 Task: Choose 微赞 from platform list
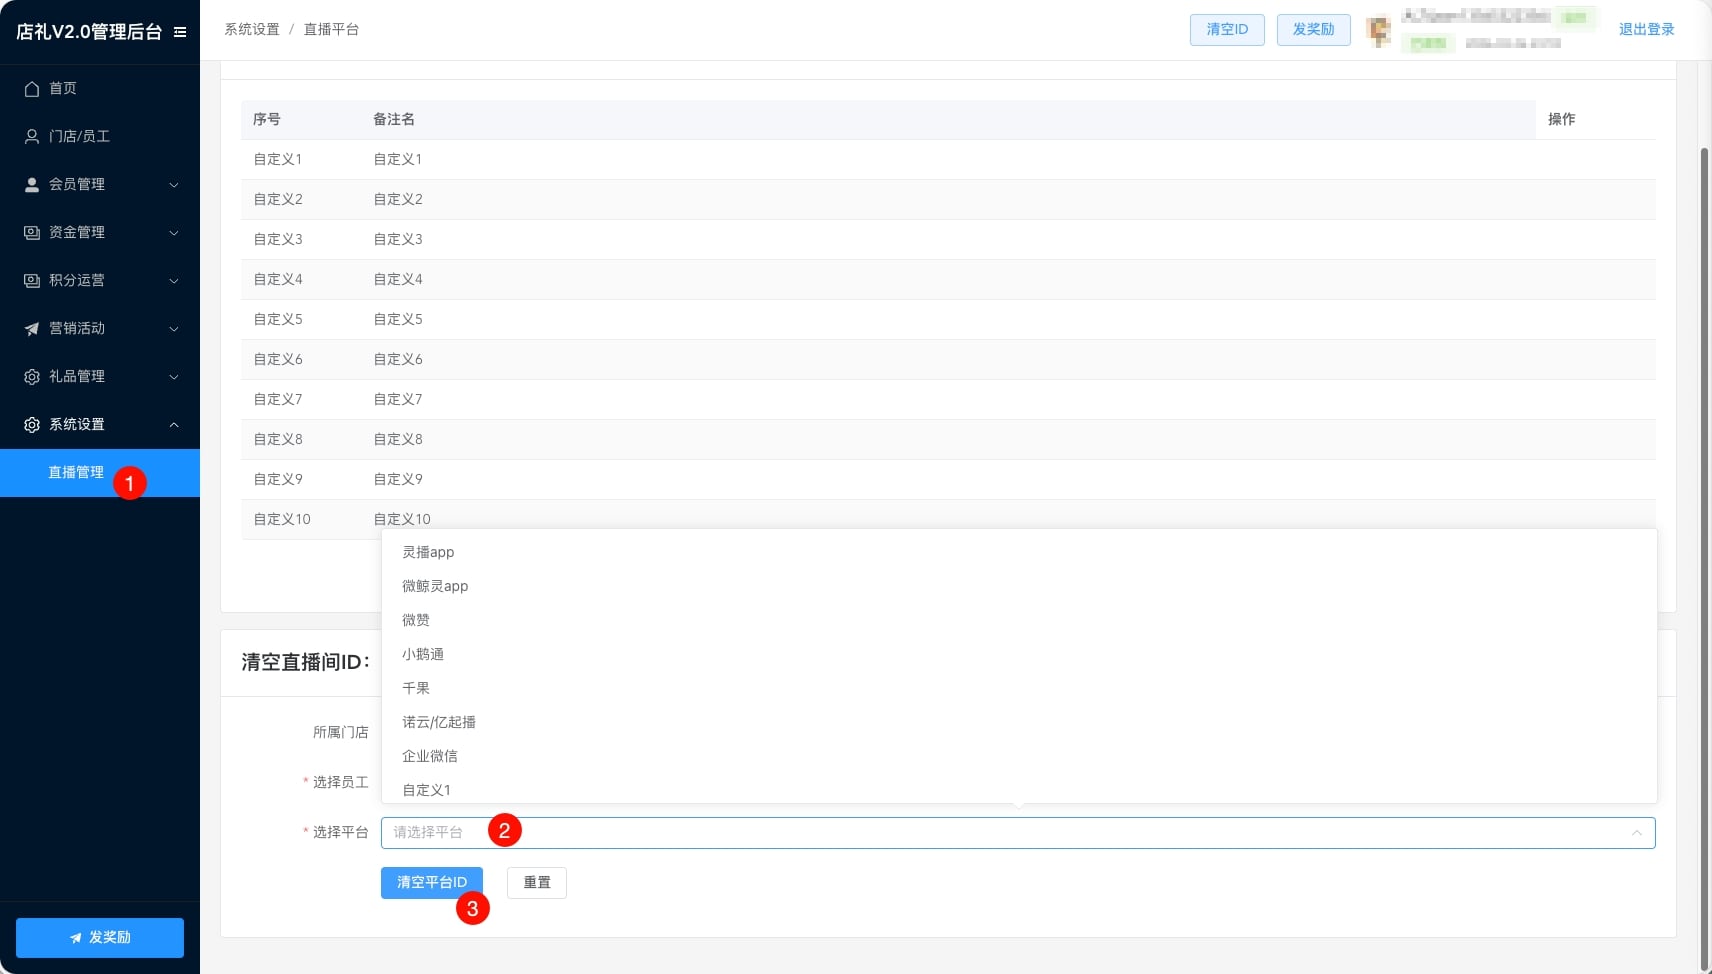416,620
